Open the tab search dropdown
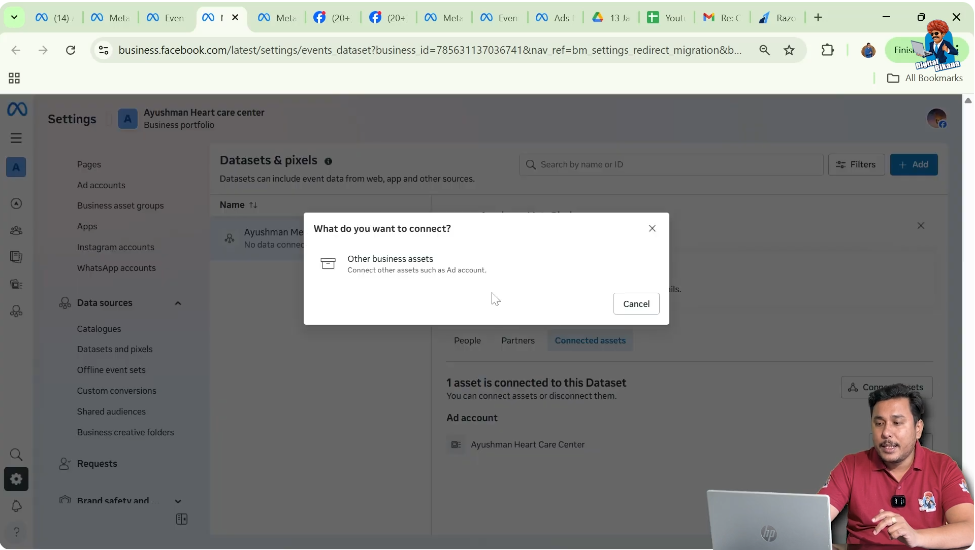 click(x=14, y=17)
